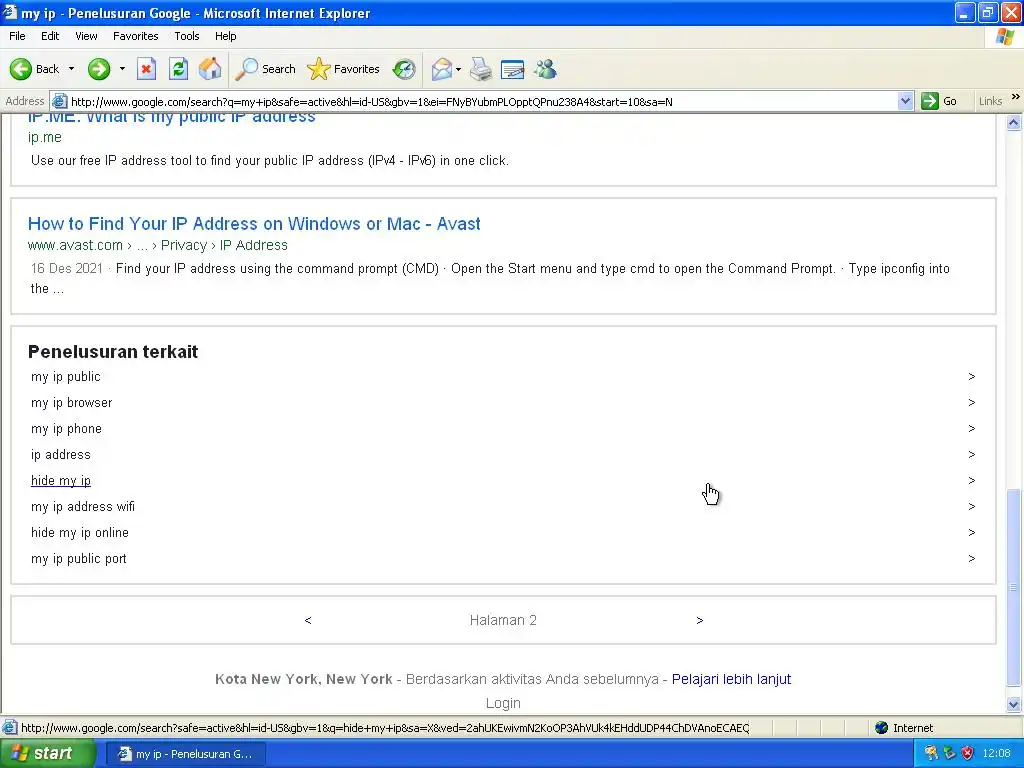
Task: Click the Stop loading icon
Action: point(146,69)
